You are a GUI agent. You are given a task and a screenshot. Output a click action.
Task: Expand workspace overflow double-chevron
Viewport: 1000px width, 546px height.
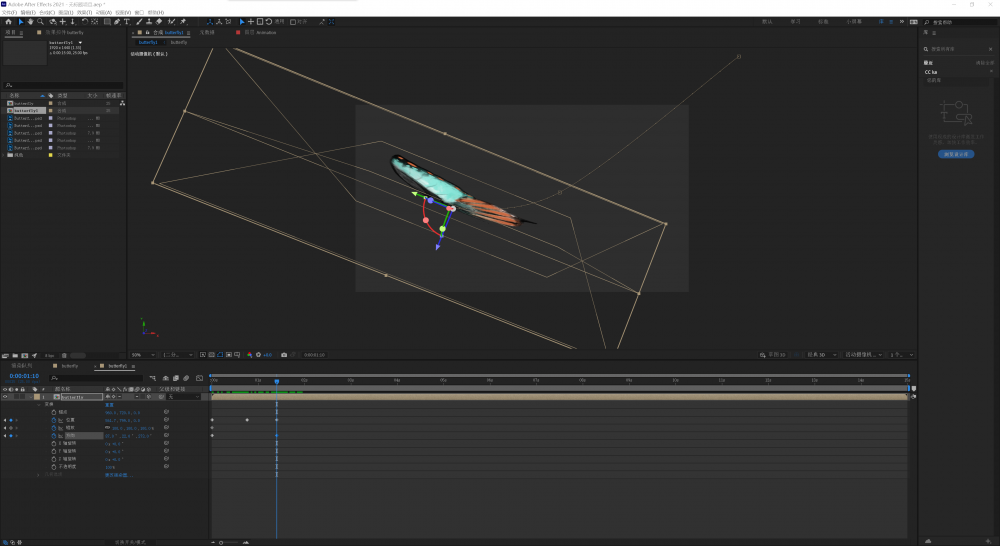902,22
